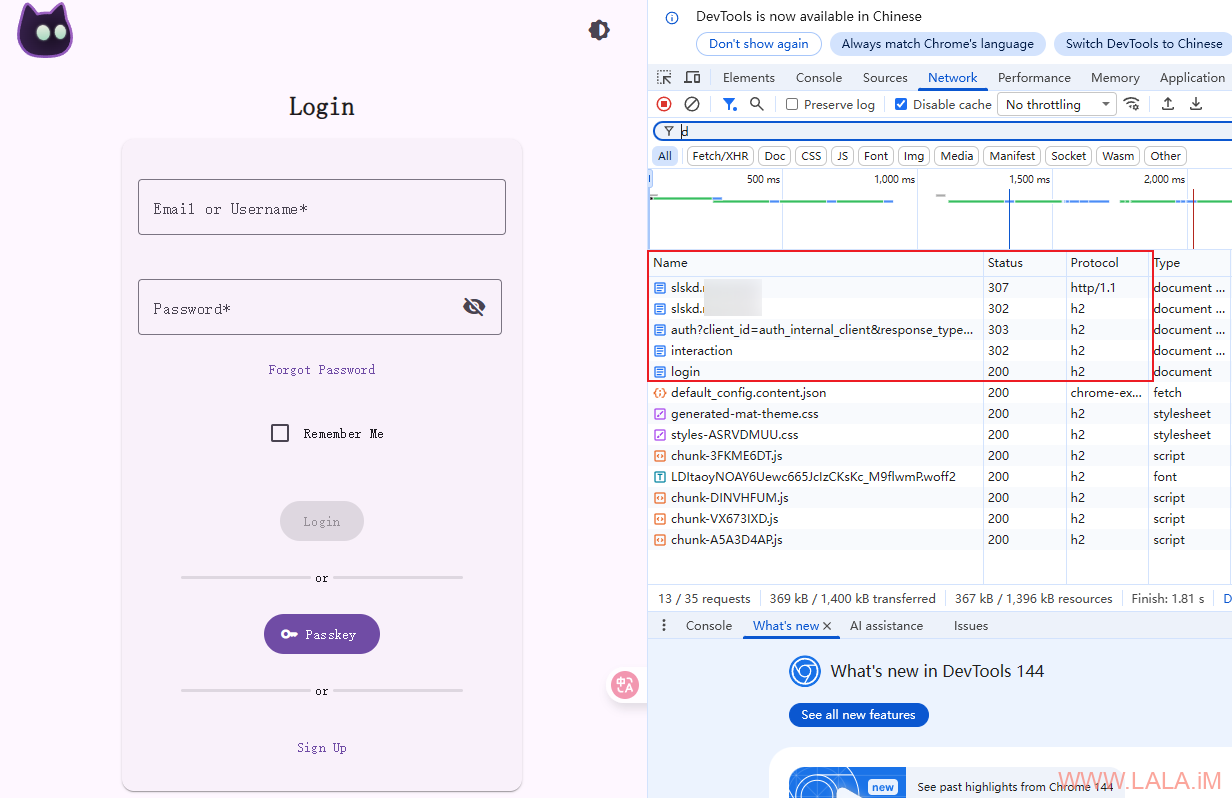This screenshot has width=1232, height=798.
Task: Stop recording network log
Action: (664, 104)
